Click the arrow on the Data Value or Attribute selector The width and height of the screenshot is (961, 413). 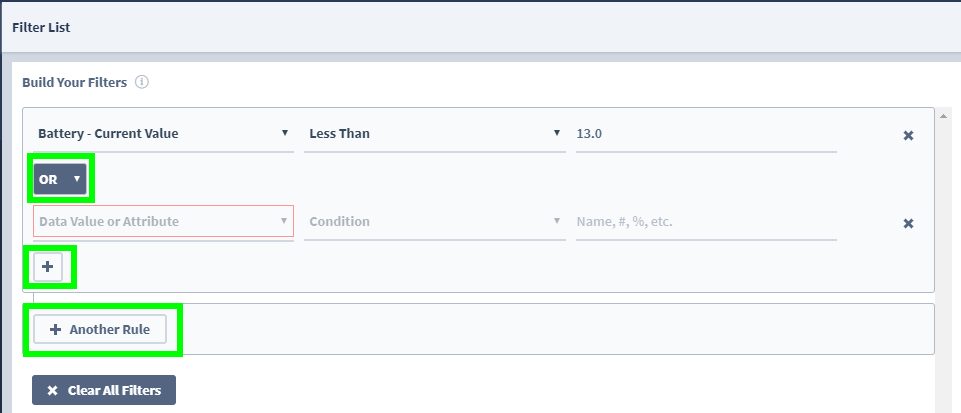[x=284, y=221]
